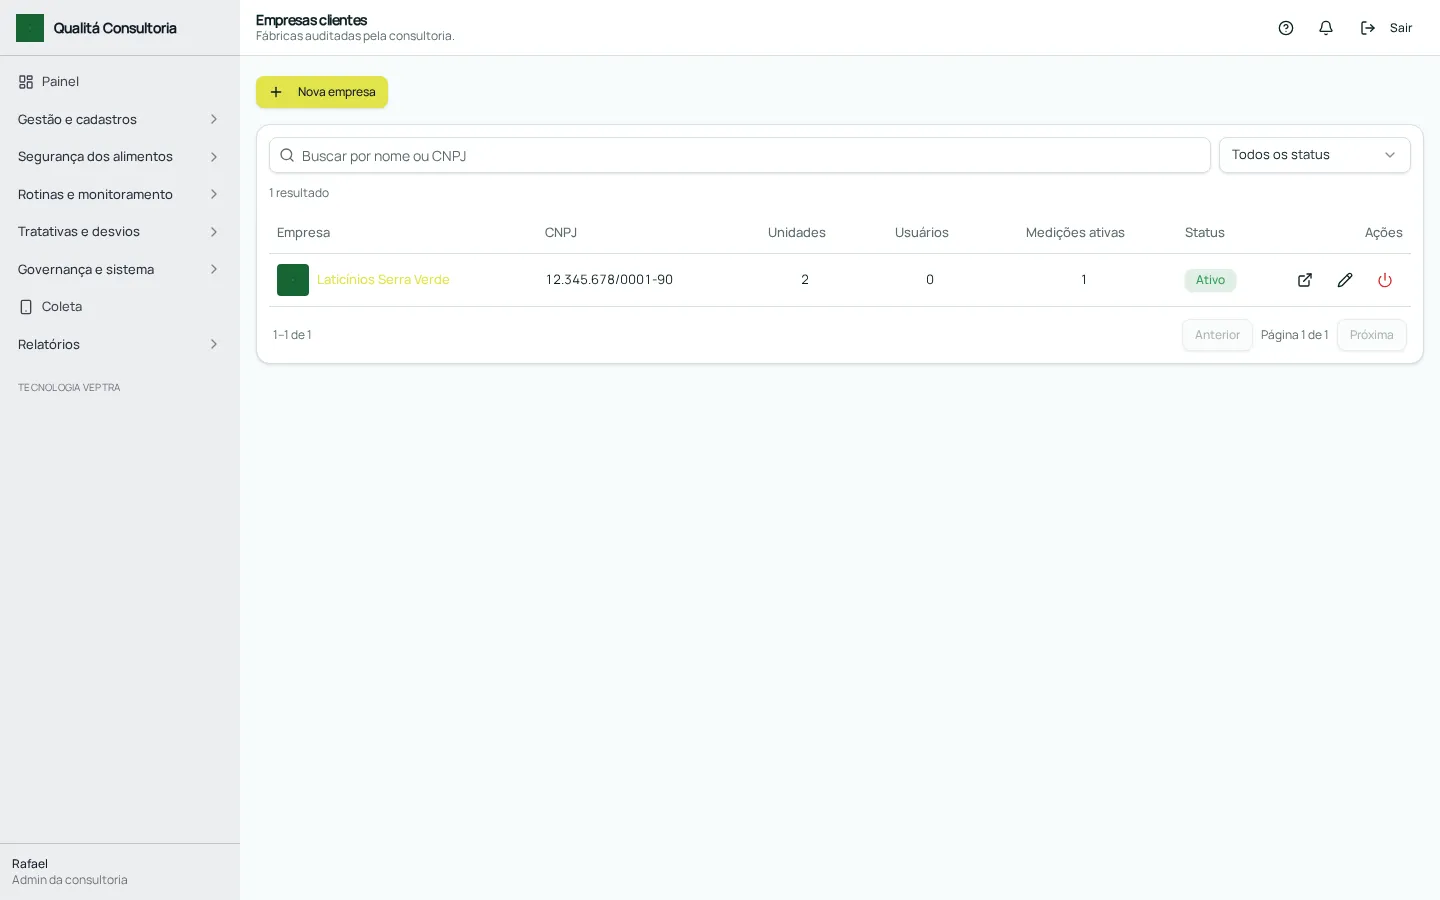Open Laticínios Serra Verde in new window icon
The width and height of the screenshot is (1440, 900).
point(1305,280)
